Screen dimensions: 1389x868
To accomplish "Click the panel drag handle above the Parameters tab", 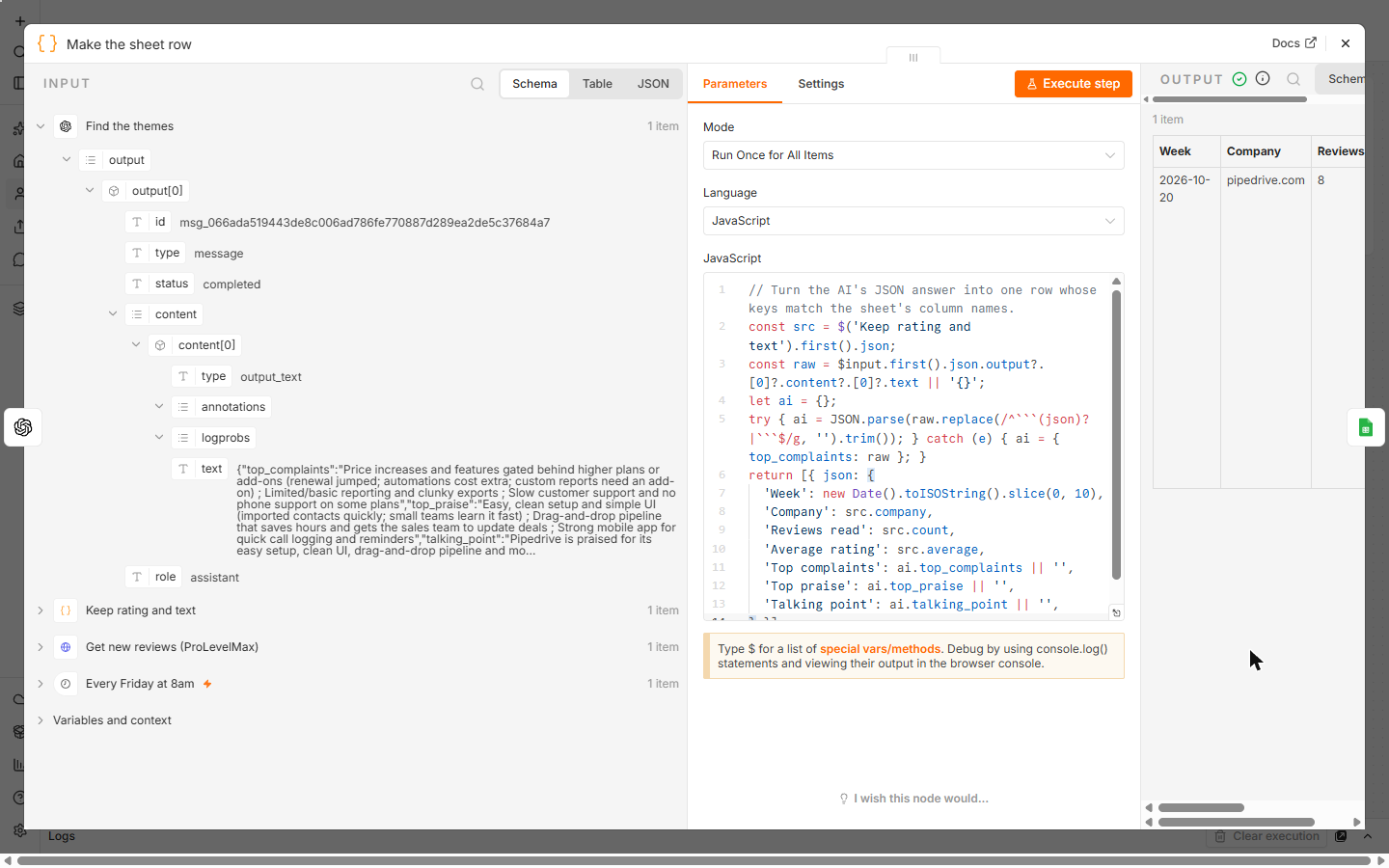I will (x=913, y=57).
